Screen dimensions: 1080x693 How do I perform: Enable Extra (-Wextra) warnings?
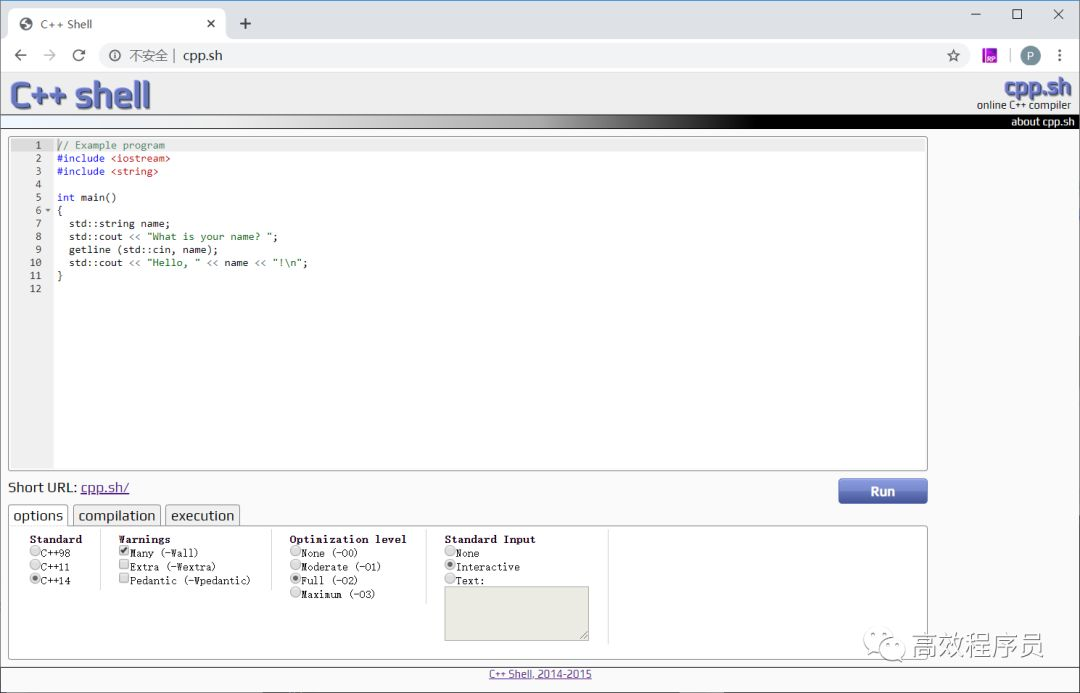tap(124, 565)
